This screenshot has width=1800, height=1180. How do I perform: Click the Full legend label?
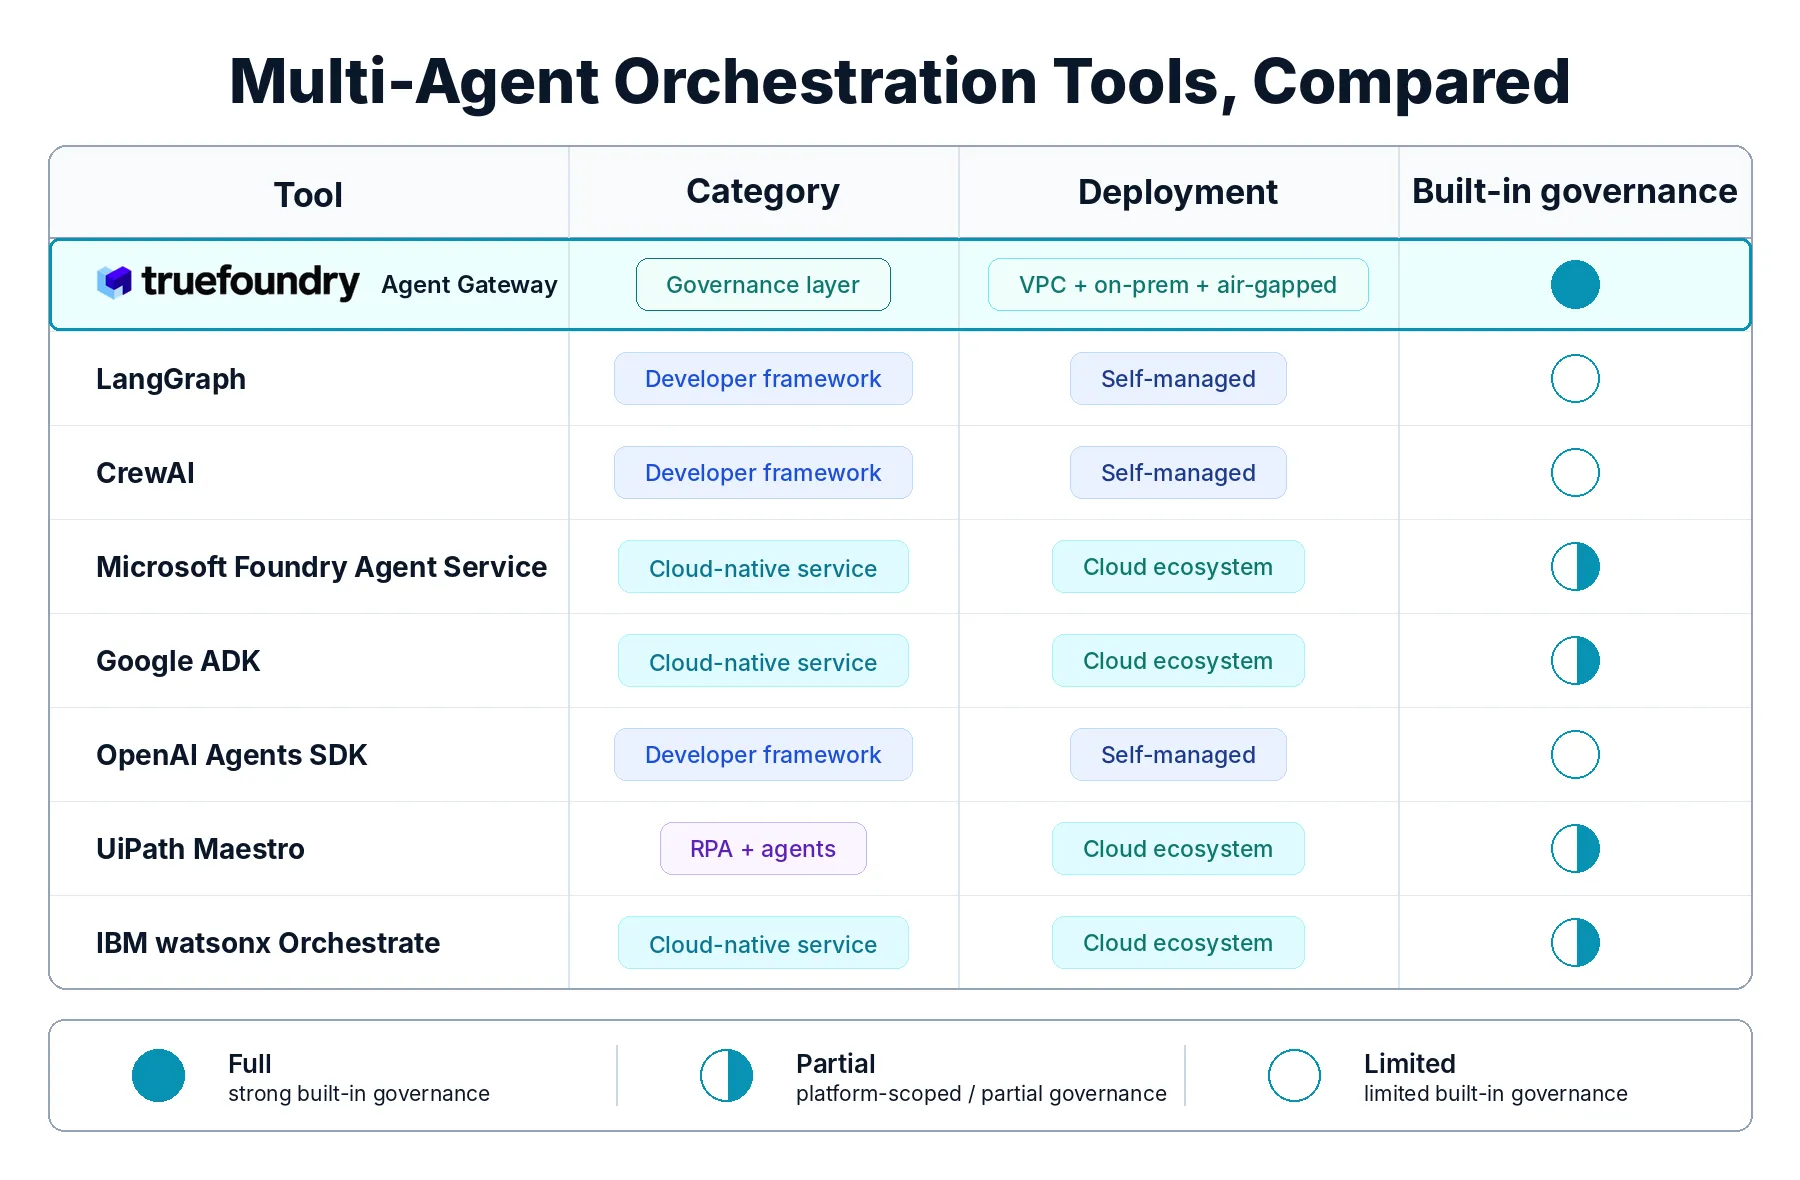click(249, 1063)
